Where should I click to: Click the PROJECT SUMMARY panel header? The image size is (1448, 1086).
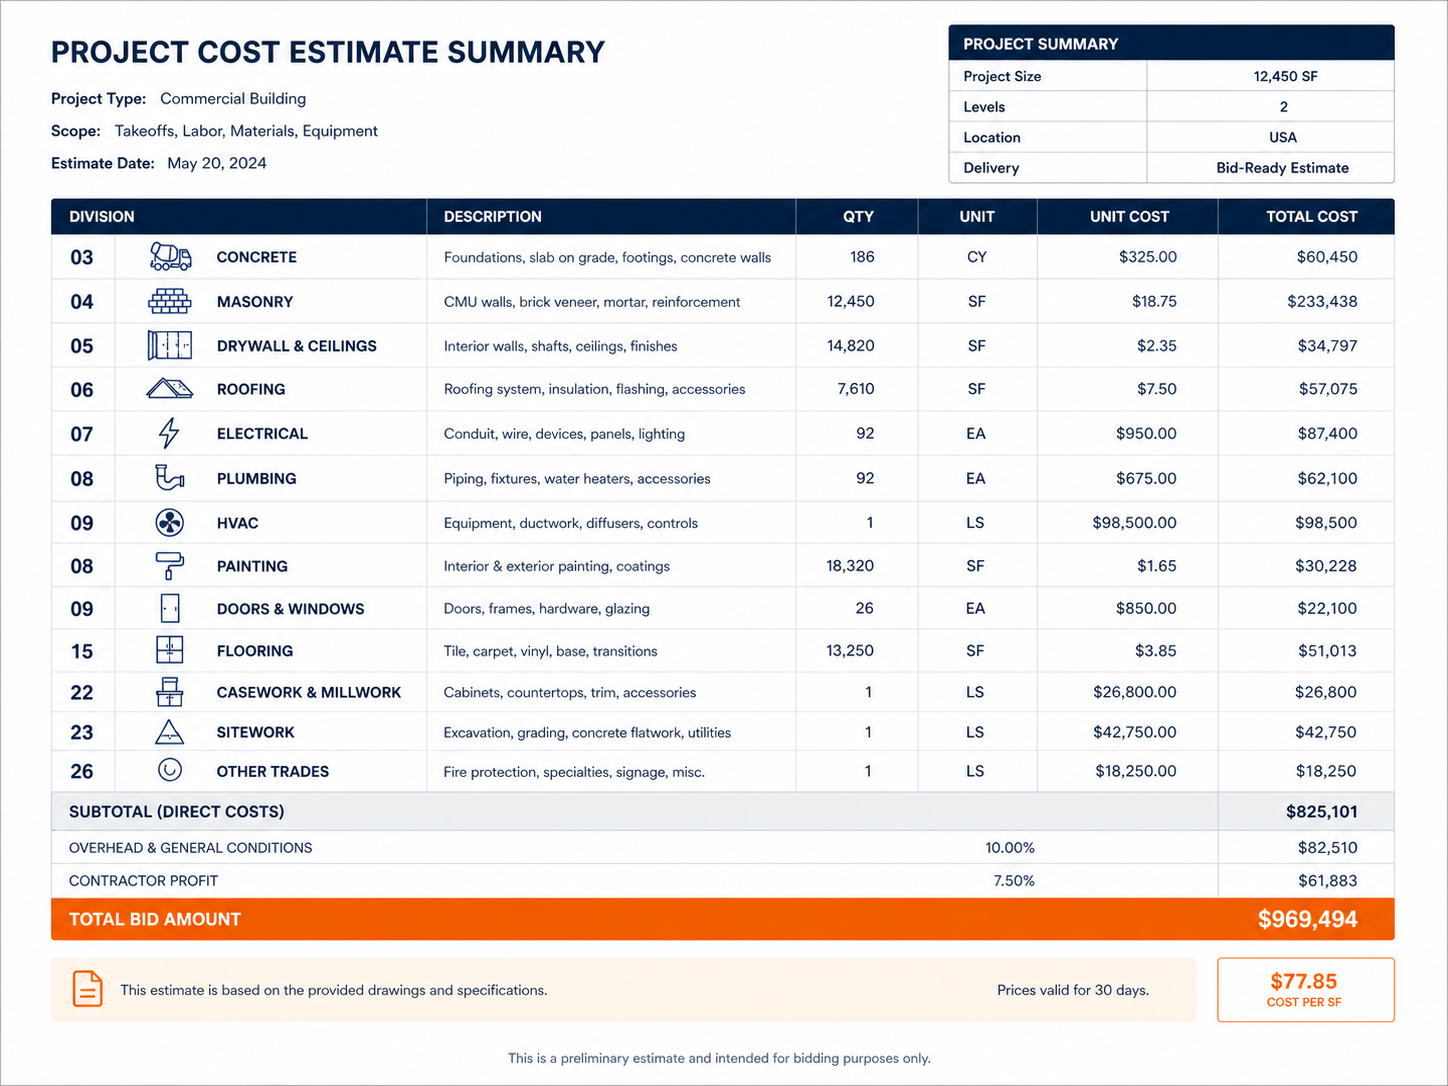(x=1171, y=43)
